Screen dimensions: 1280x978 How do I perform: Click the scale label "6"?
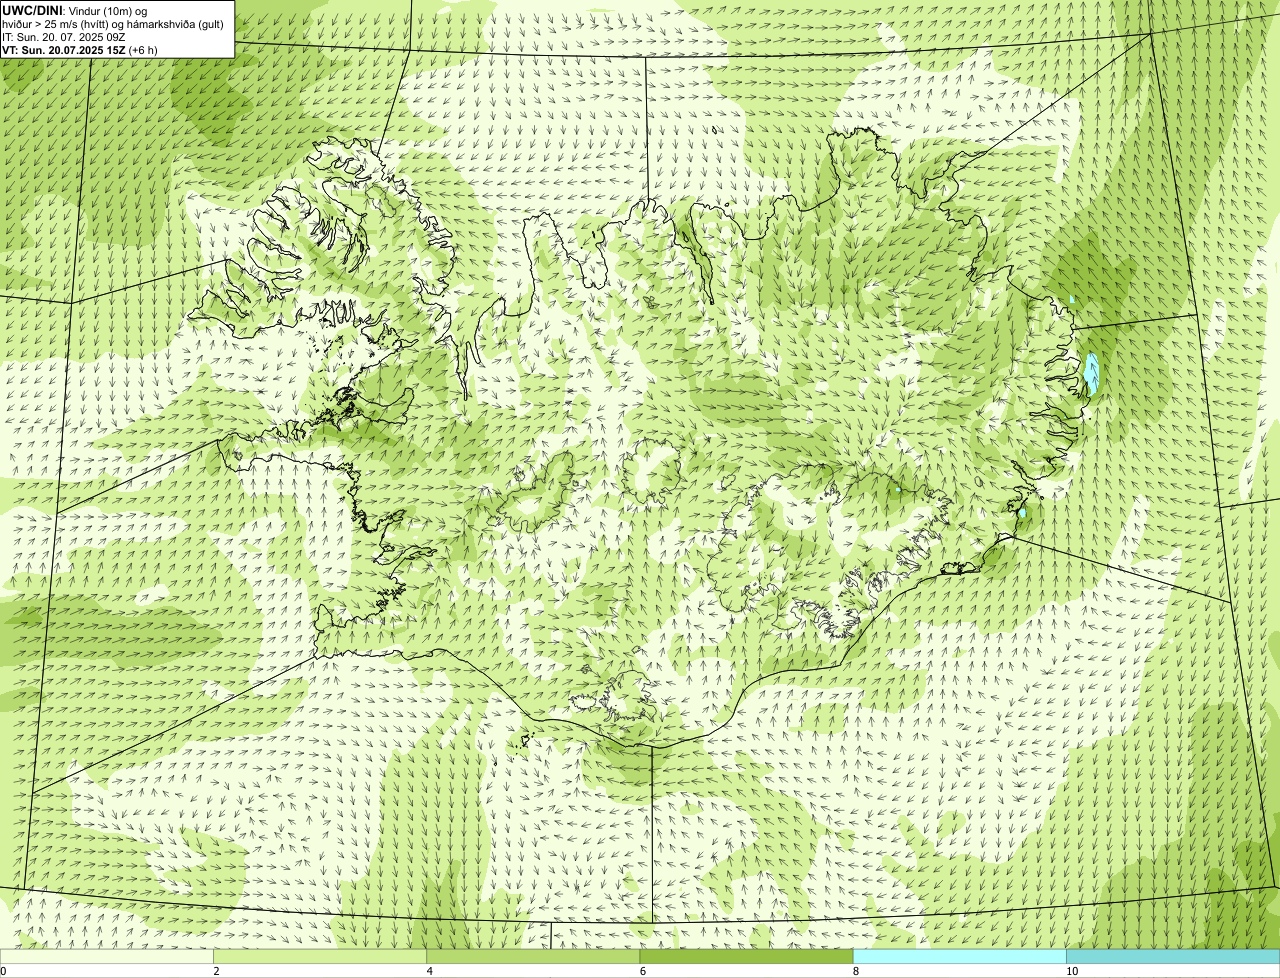click(x=643, y=971)
